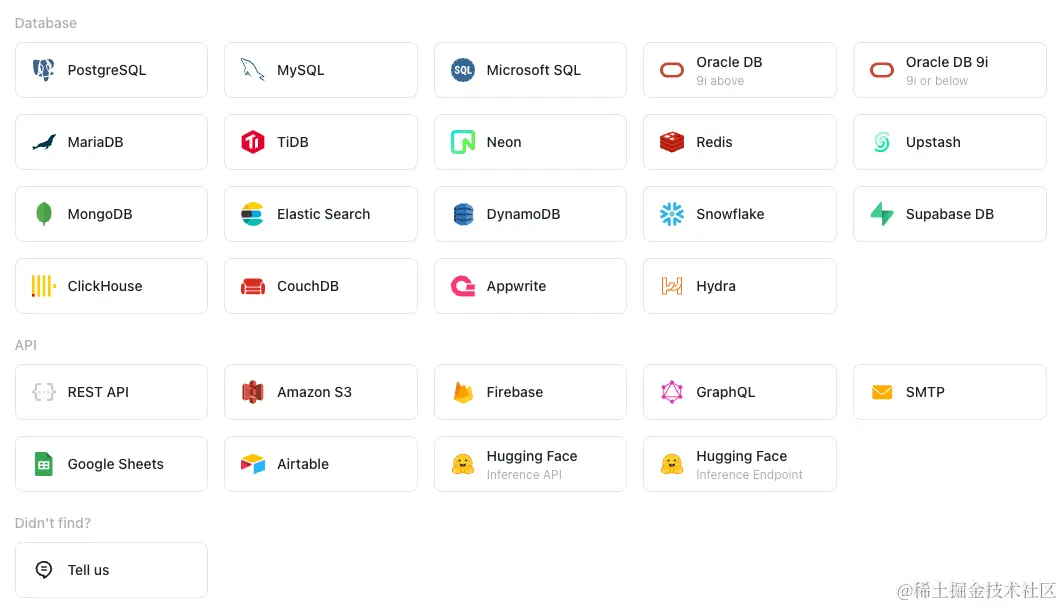
Task: Choose the Google Sheets label
Action: [x=115, y=464]
